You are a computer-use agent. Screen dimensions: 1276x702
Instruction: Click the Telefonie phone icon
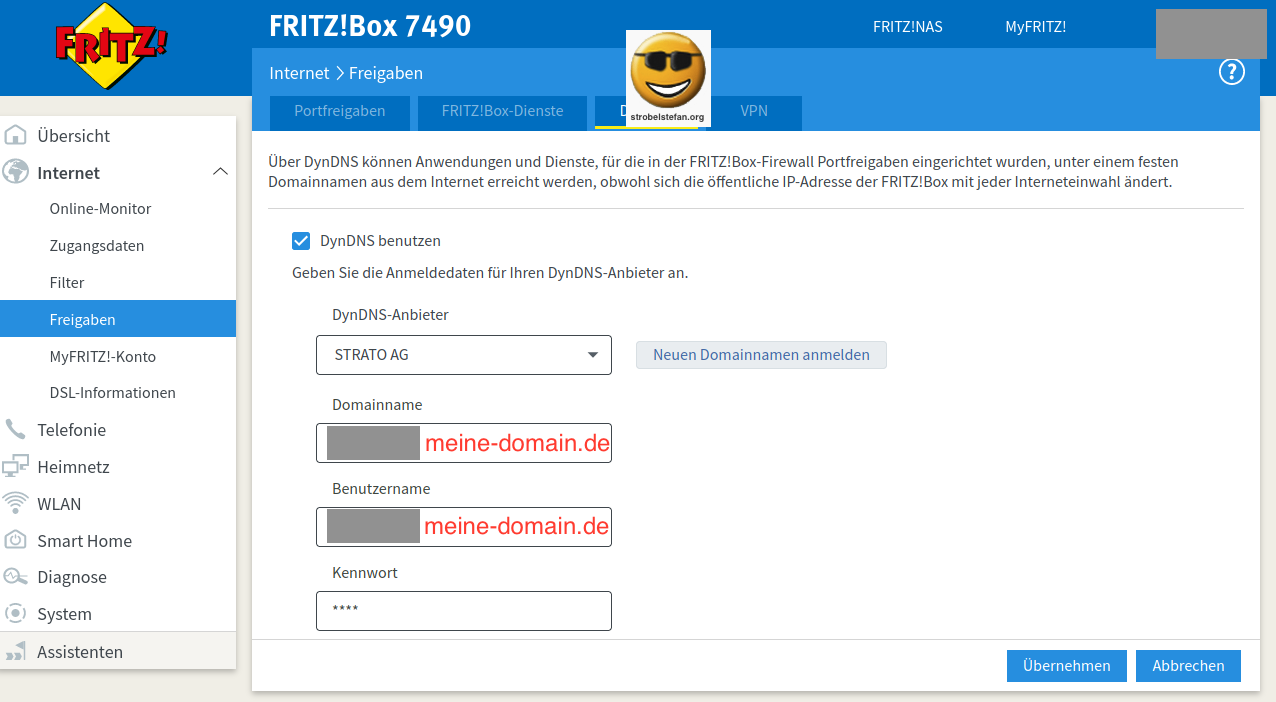pyautogui.click(x=16, y=430)
